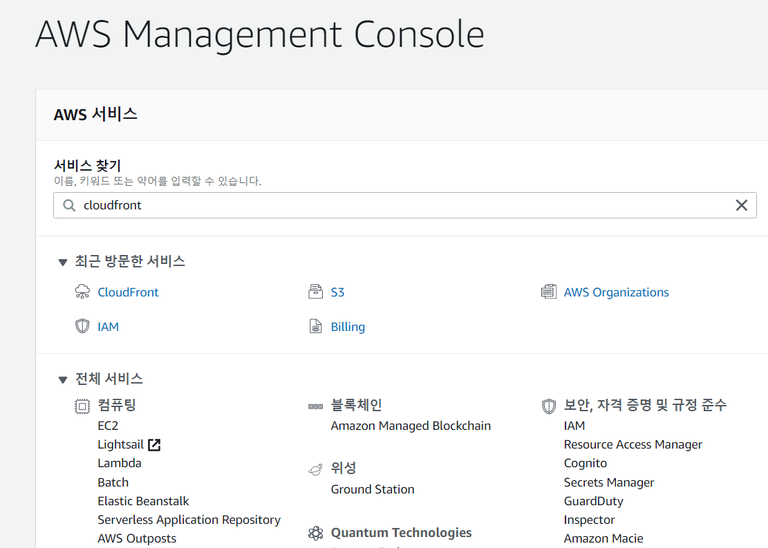Open Secrets Manager
Image resolution: width=768 pixels, height=548 pixels.
click(609, 482)
